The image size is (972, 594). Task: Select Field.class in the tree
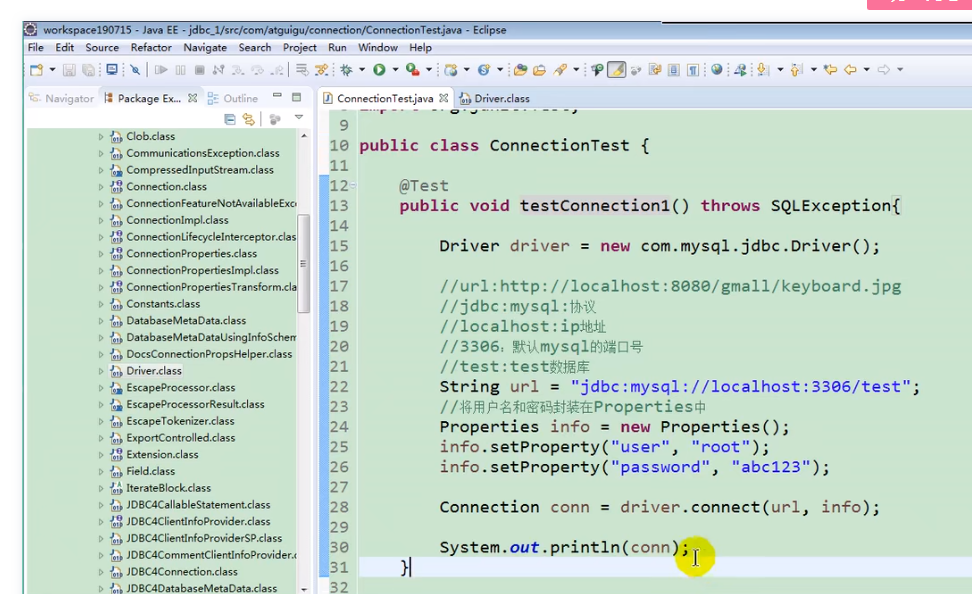pos(151,471)
